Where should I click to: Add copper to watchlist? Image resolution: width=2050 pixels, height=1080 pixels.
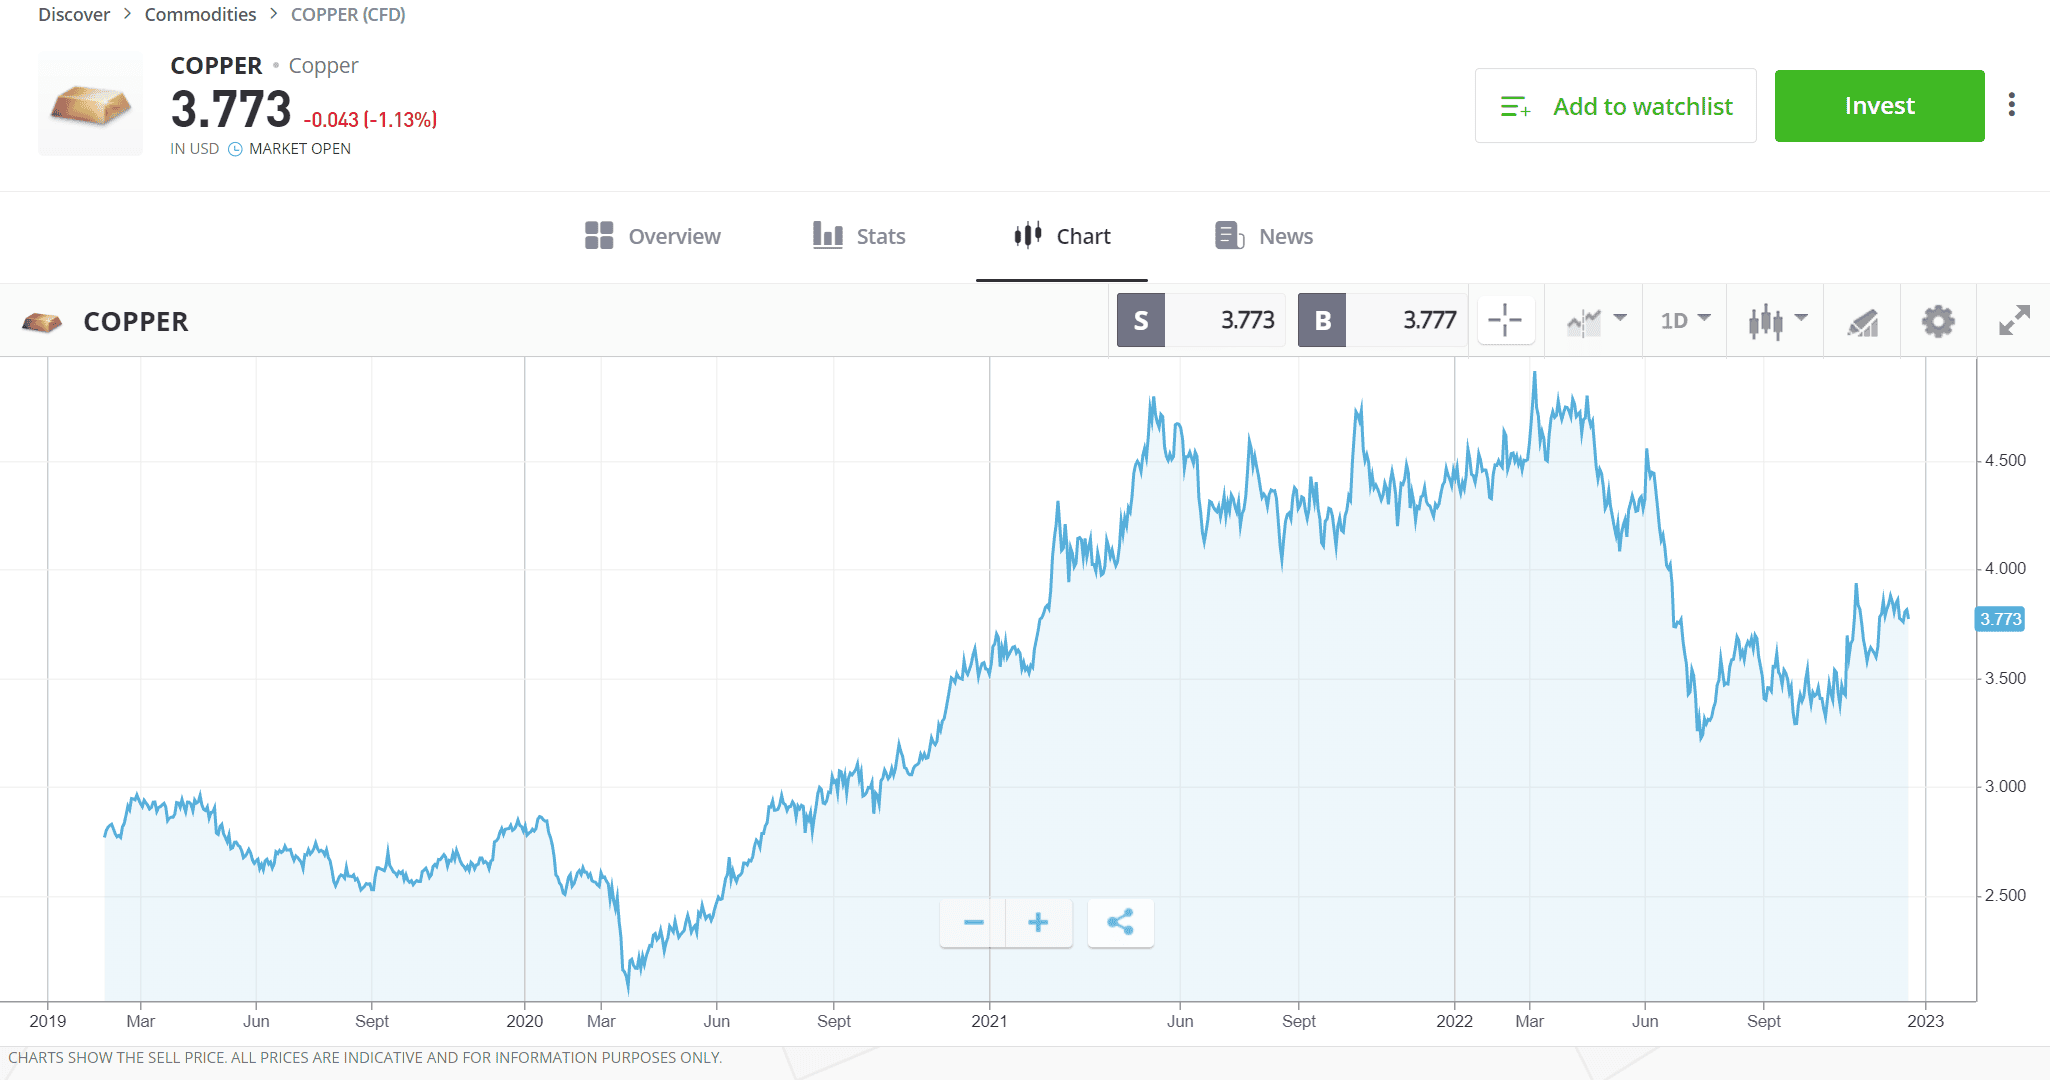(1615, 106)
